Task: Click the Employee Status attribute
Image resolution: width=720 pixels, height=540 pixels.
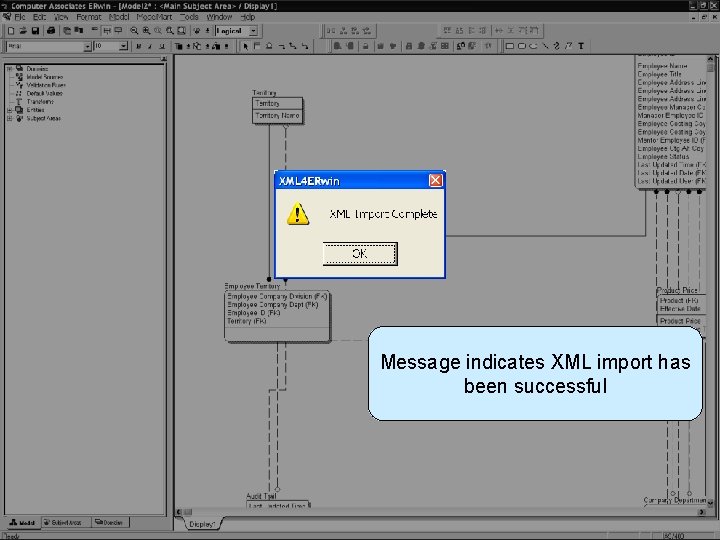Action: [x=663, y=157]
